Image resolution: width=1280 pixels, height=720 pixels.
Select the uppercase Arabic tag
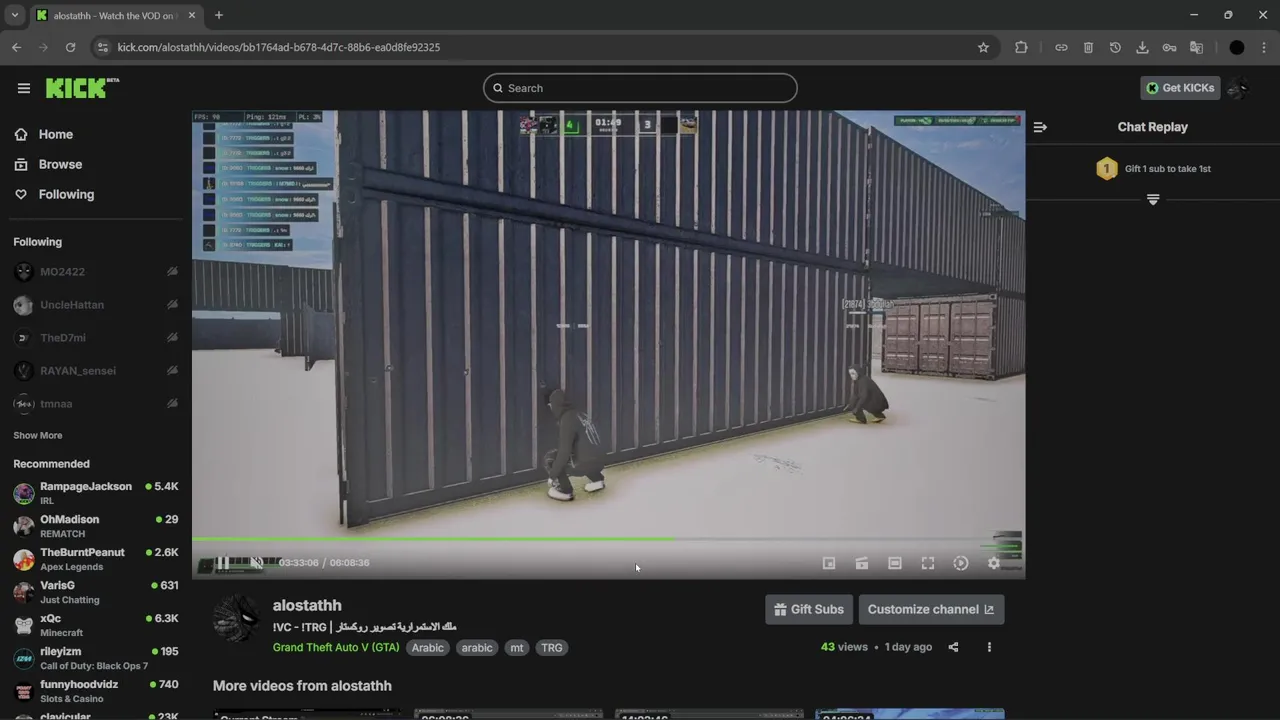[428, 648]
